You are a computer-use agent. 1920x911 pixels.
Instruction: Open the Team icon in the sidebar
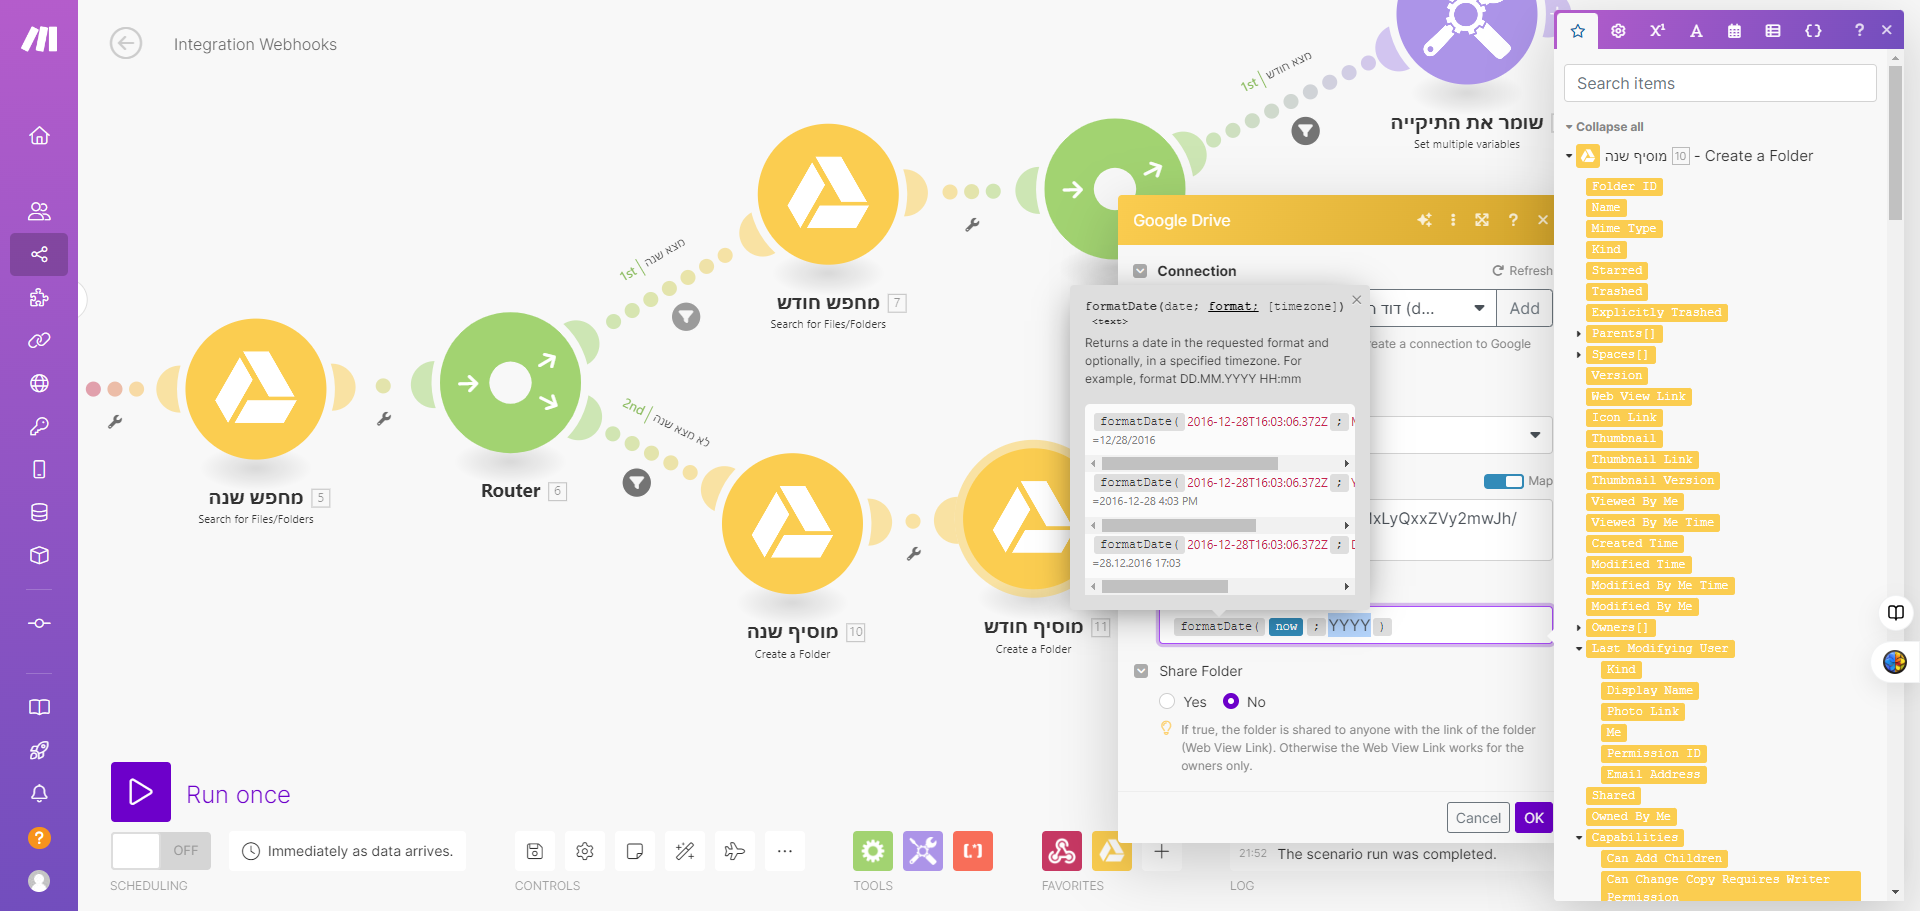[39, 211]
